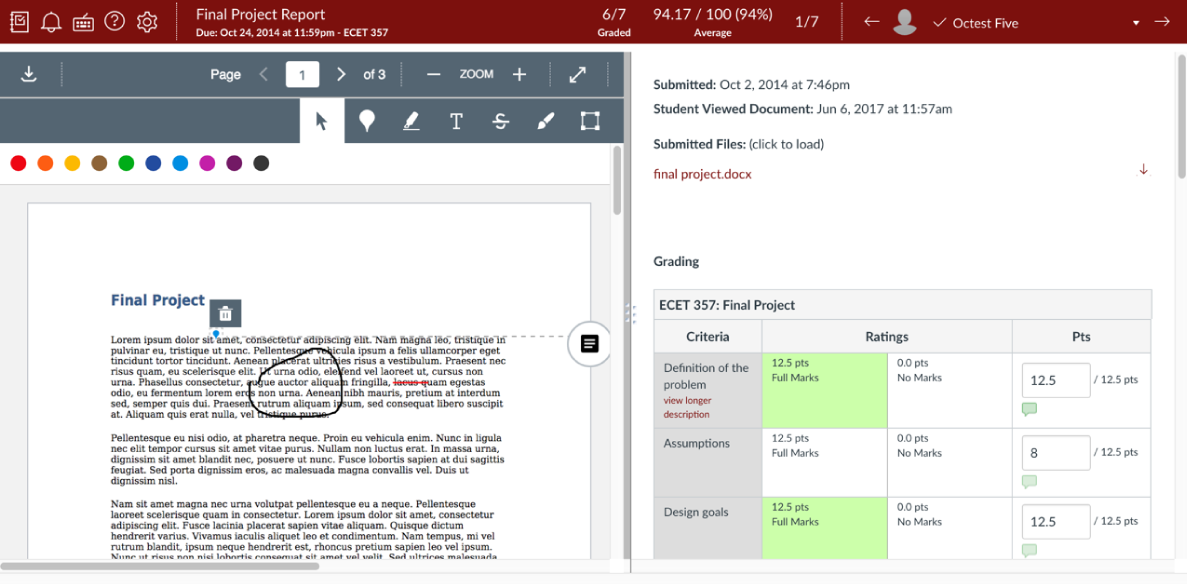This screenshot has height=584, width=1187.
Task: Pick the dark blue color swatch
Action: 153,163
